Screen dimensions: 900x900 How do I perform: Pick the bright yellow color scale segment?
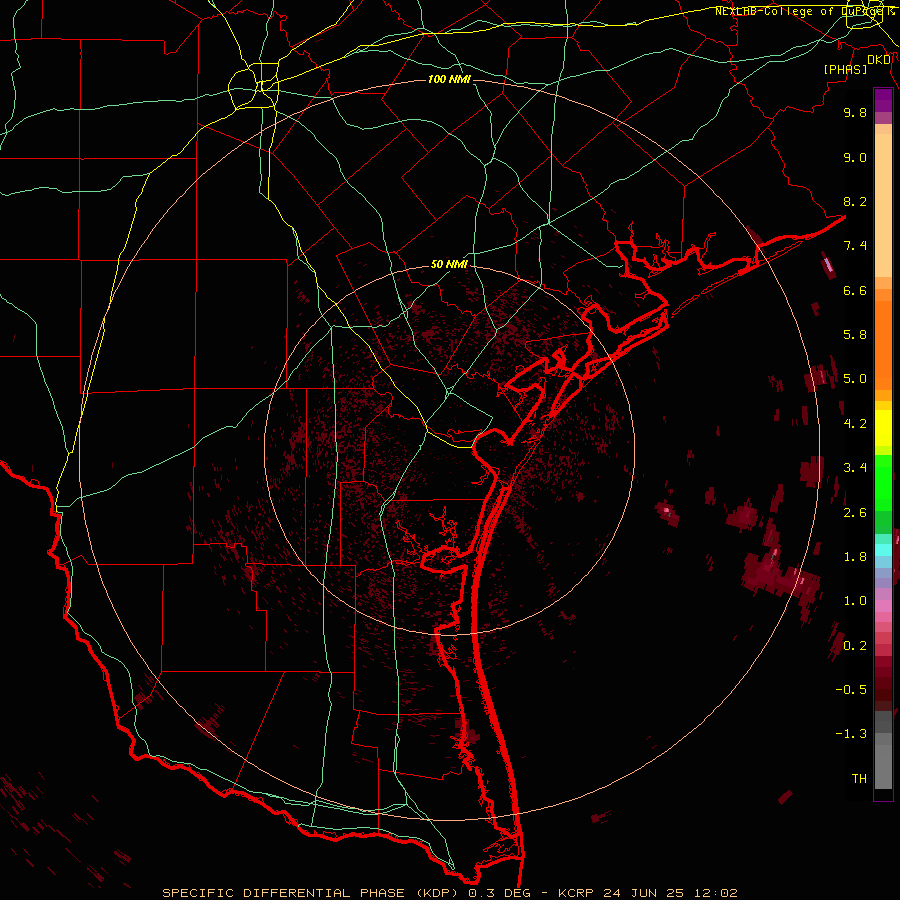coord(883,428)
